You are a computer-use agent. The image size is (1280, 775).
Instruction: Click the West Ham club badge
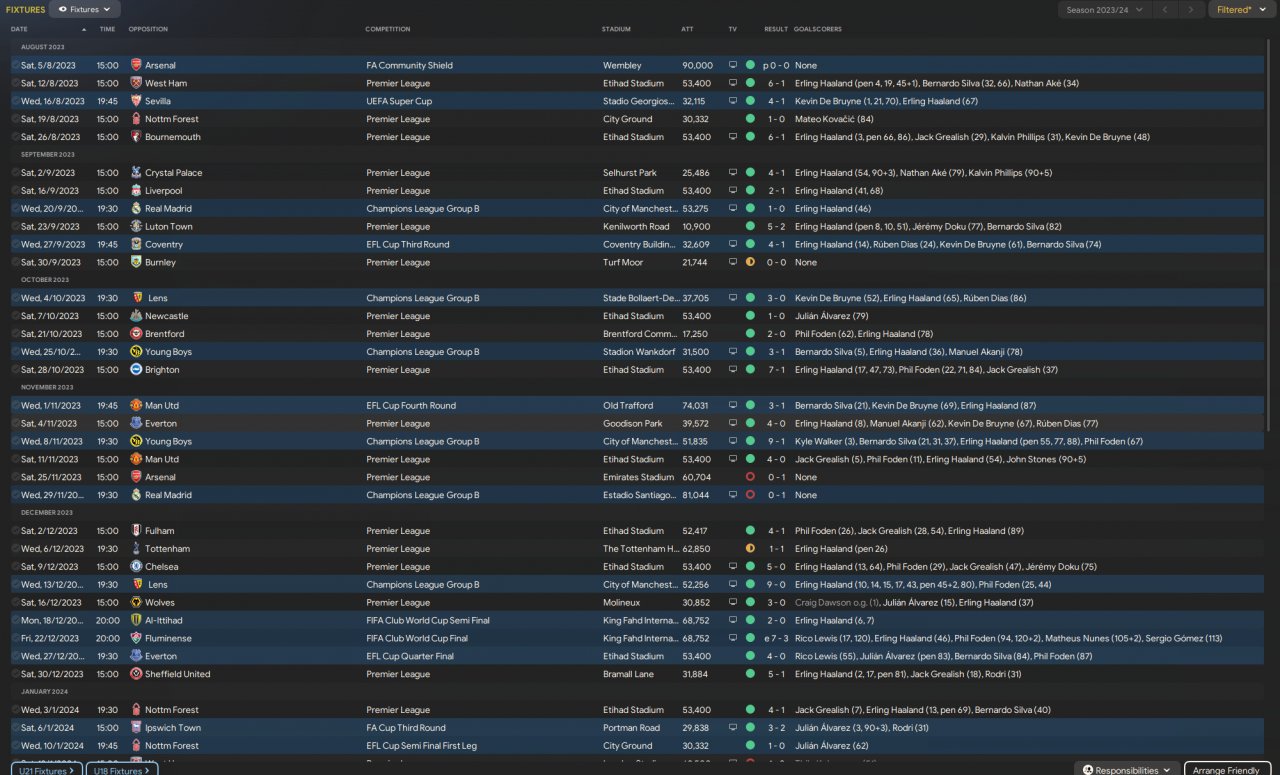[135, 83]
